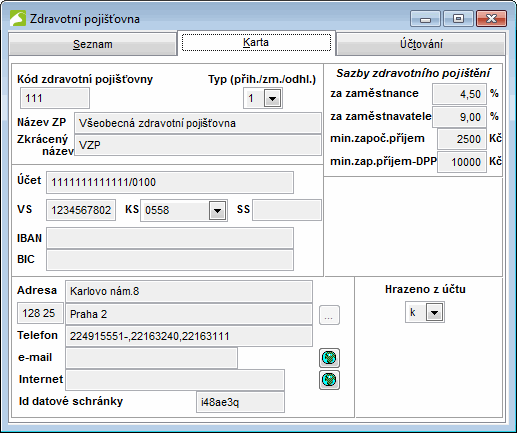Click the empty Internet field
517x433 pixels.
point(175,380)
